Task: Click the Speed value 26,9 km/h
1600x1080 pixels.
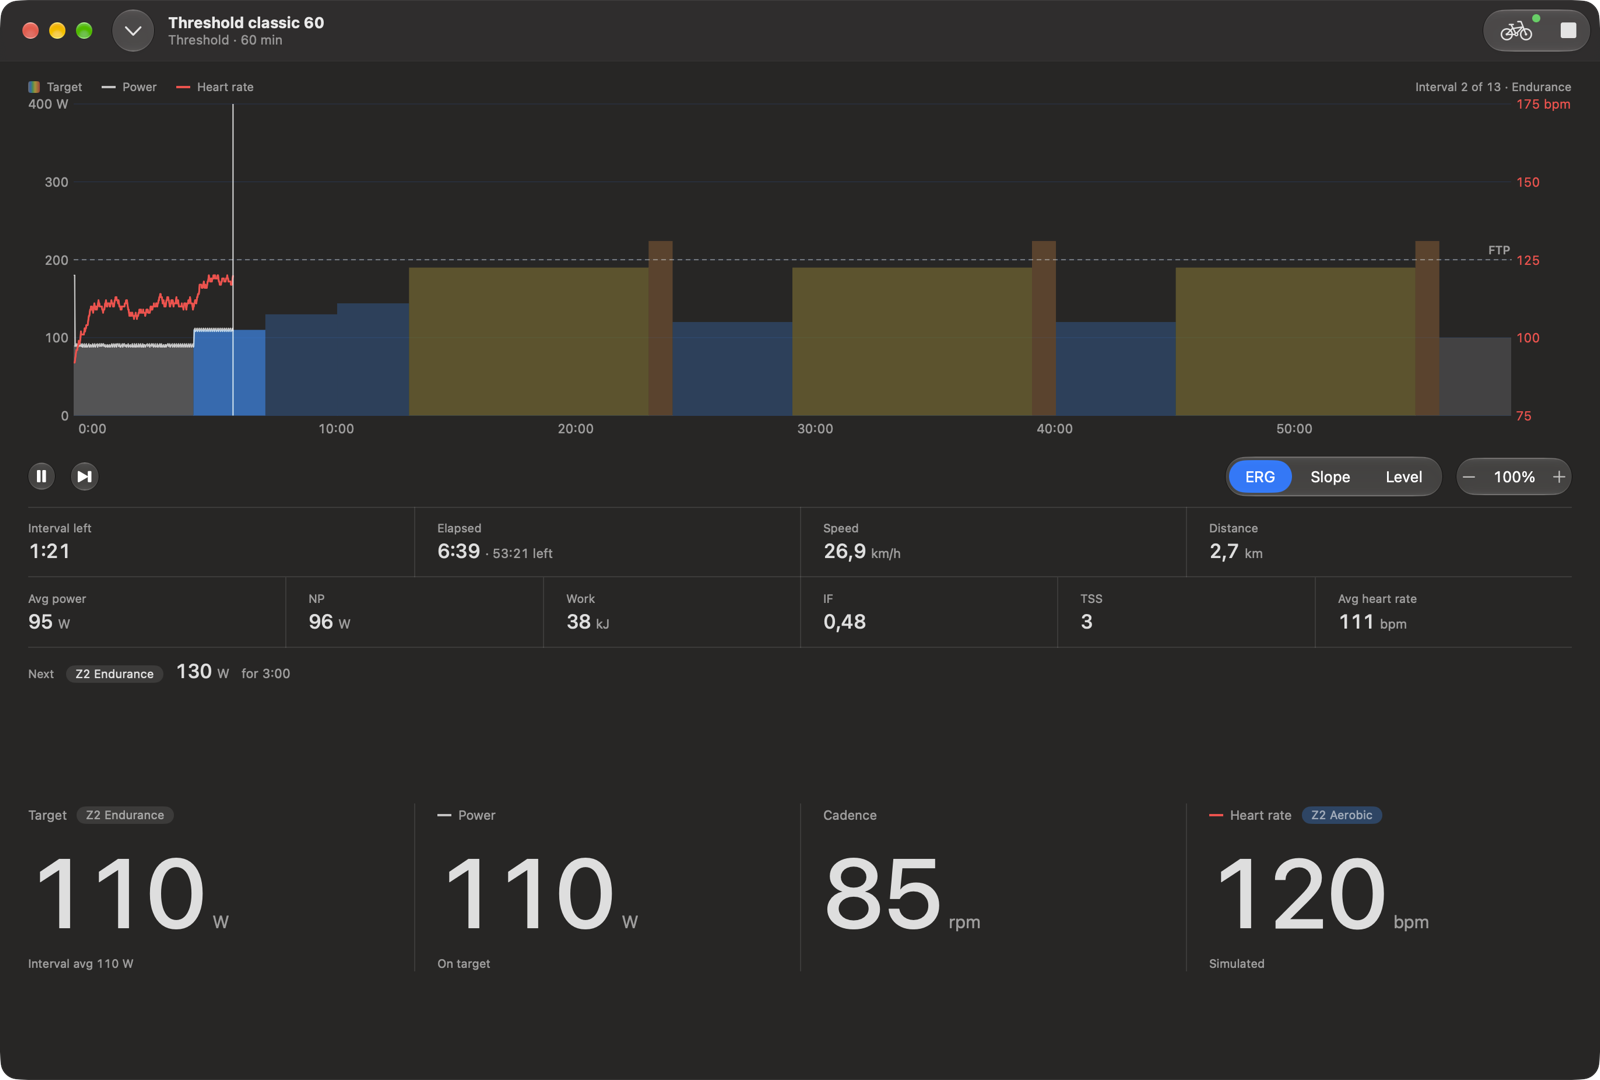Action: (862, 551)
